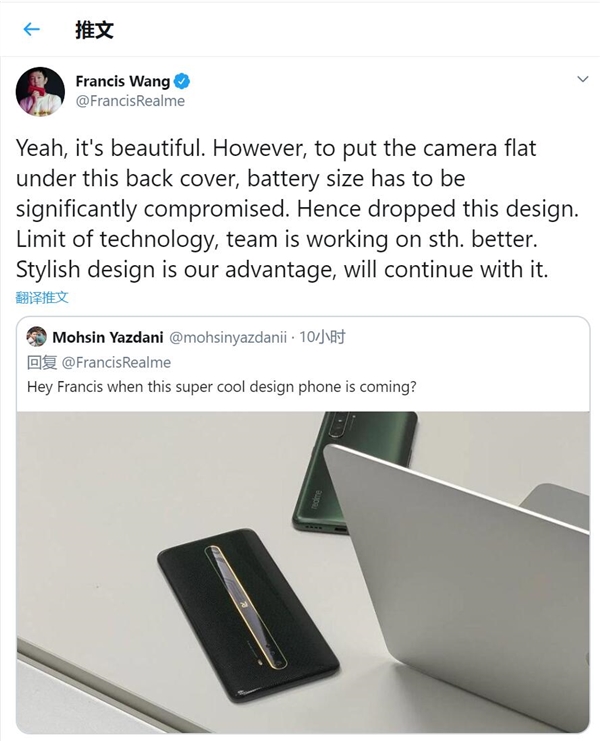Open Mohsin Yazdani's avatar

pos(37,337)
